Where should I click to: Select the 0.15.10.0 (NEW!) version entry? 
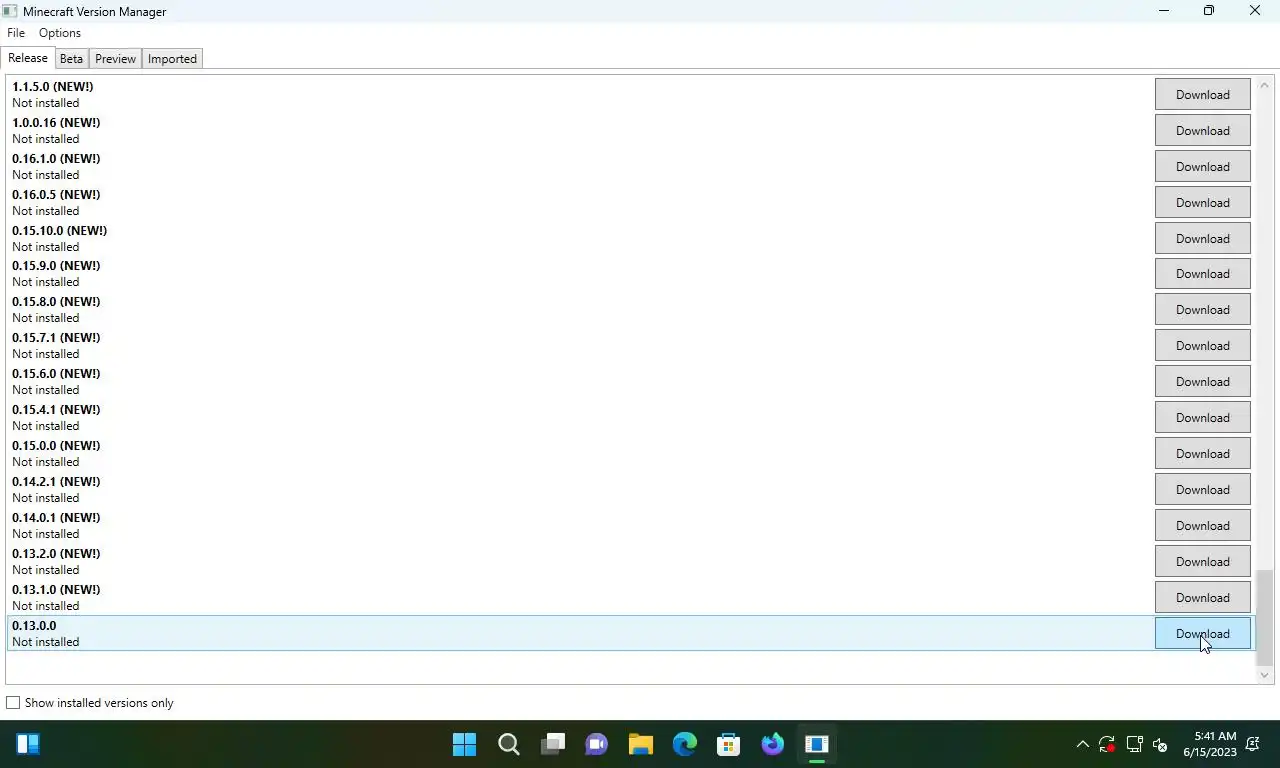coord(630,238)
